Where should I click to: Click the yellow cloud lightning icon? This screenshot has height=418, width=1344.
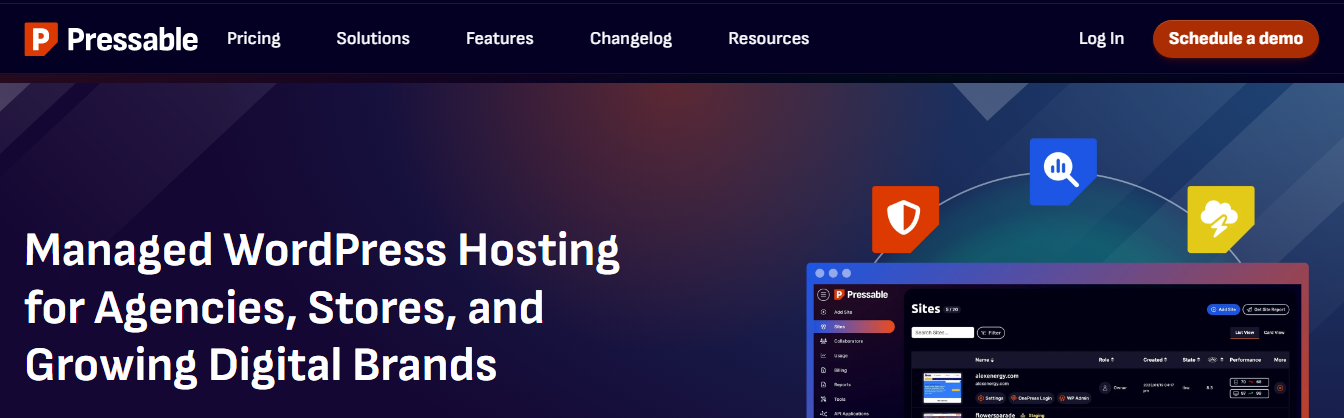1220,217
